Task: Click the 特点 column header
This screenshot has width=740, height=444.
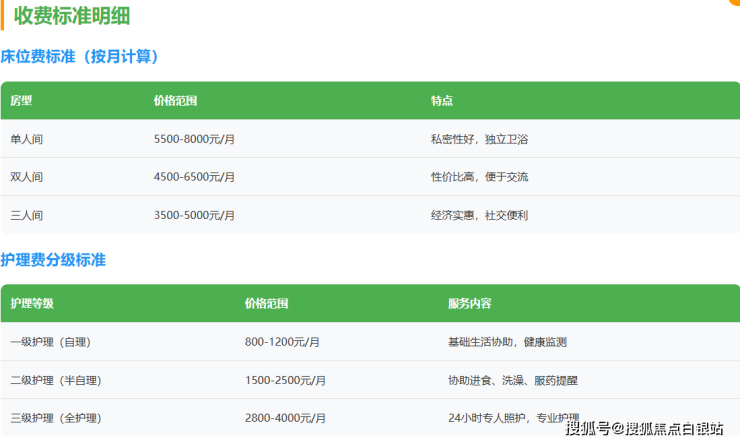Action: (x=441, y=101)
